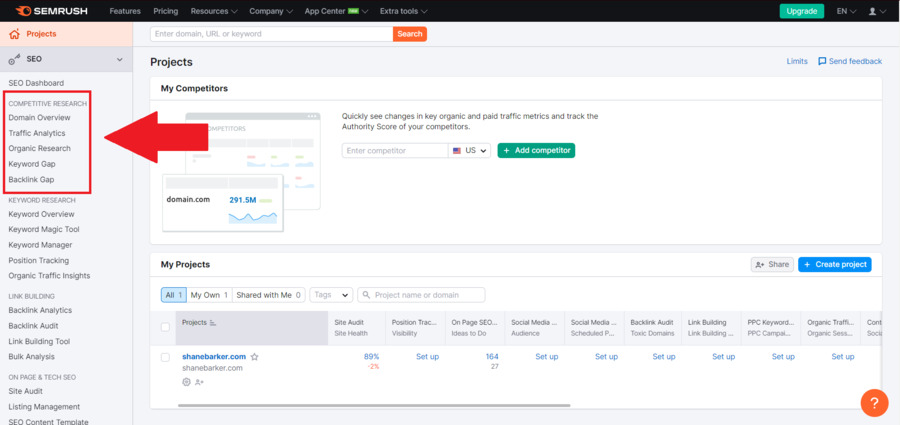
Task: Open Organic Research in sidebar
Action: [40, 148]
